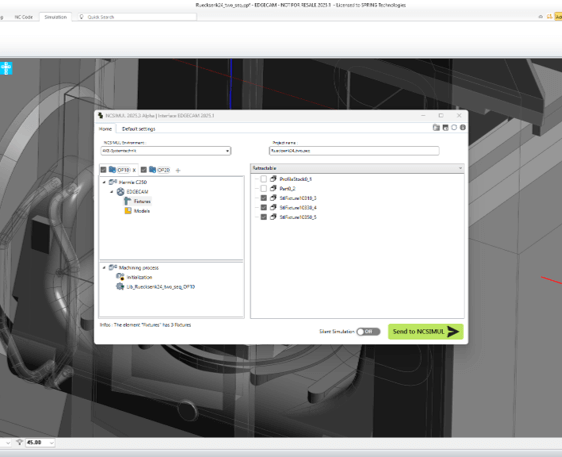Click the Hermle C250 machine icon

tap(113, 182)
